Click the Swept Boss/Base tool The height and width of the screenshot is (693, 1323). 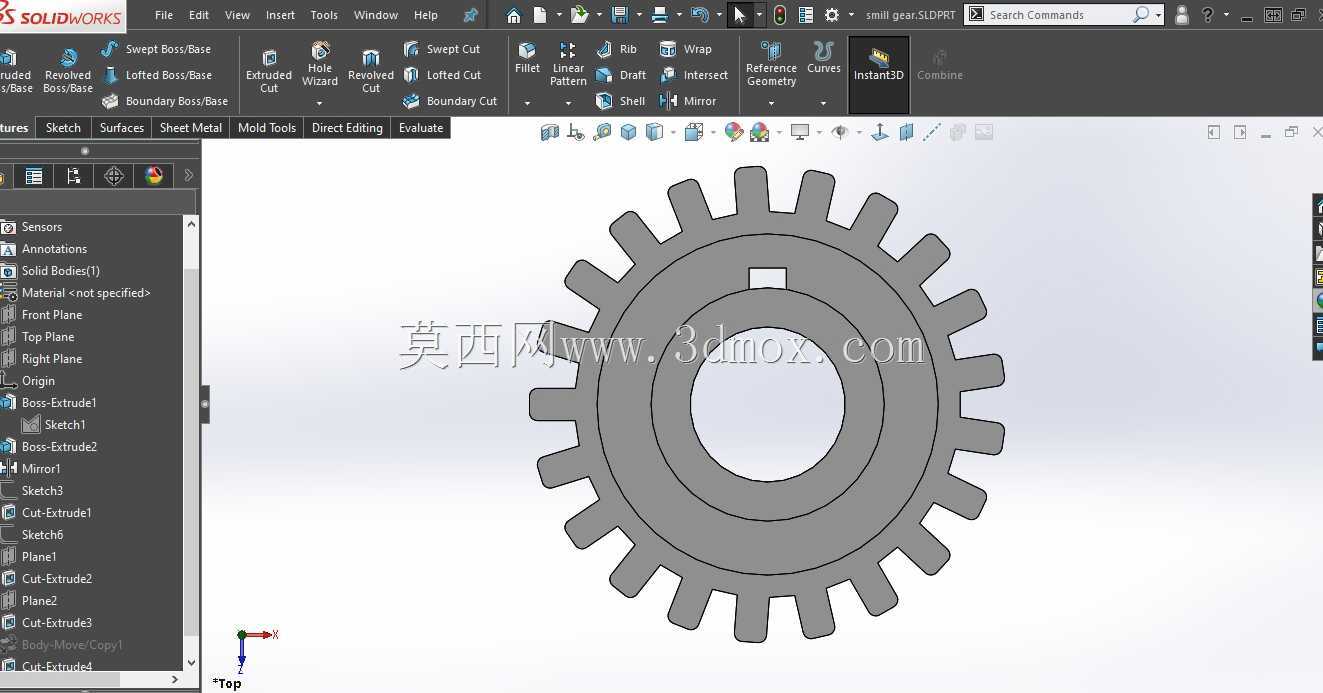[x=157, y=49]
